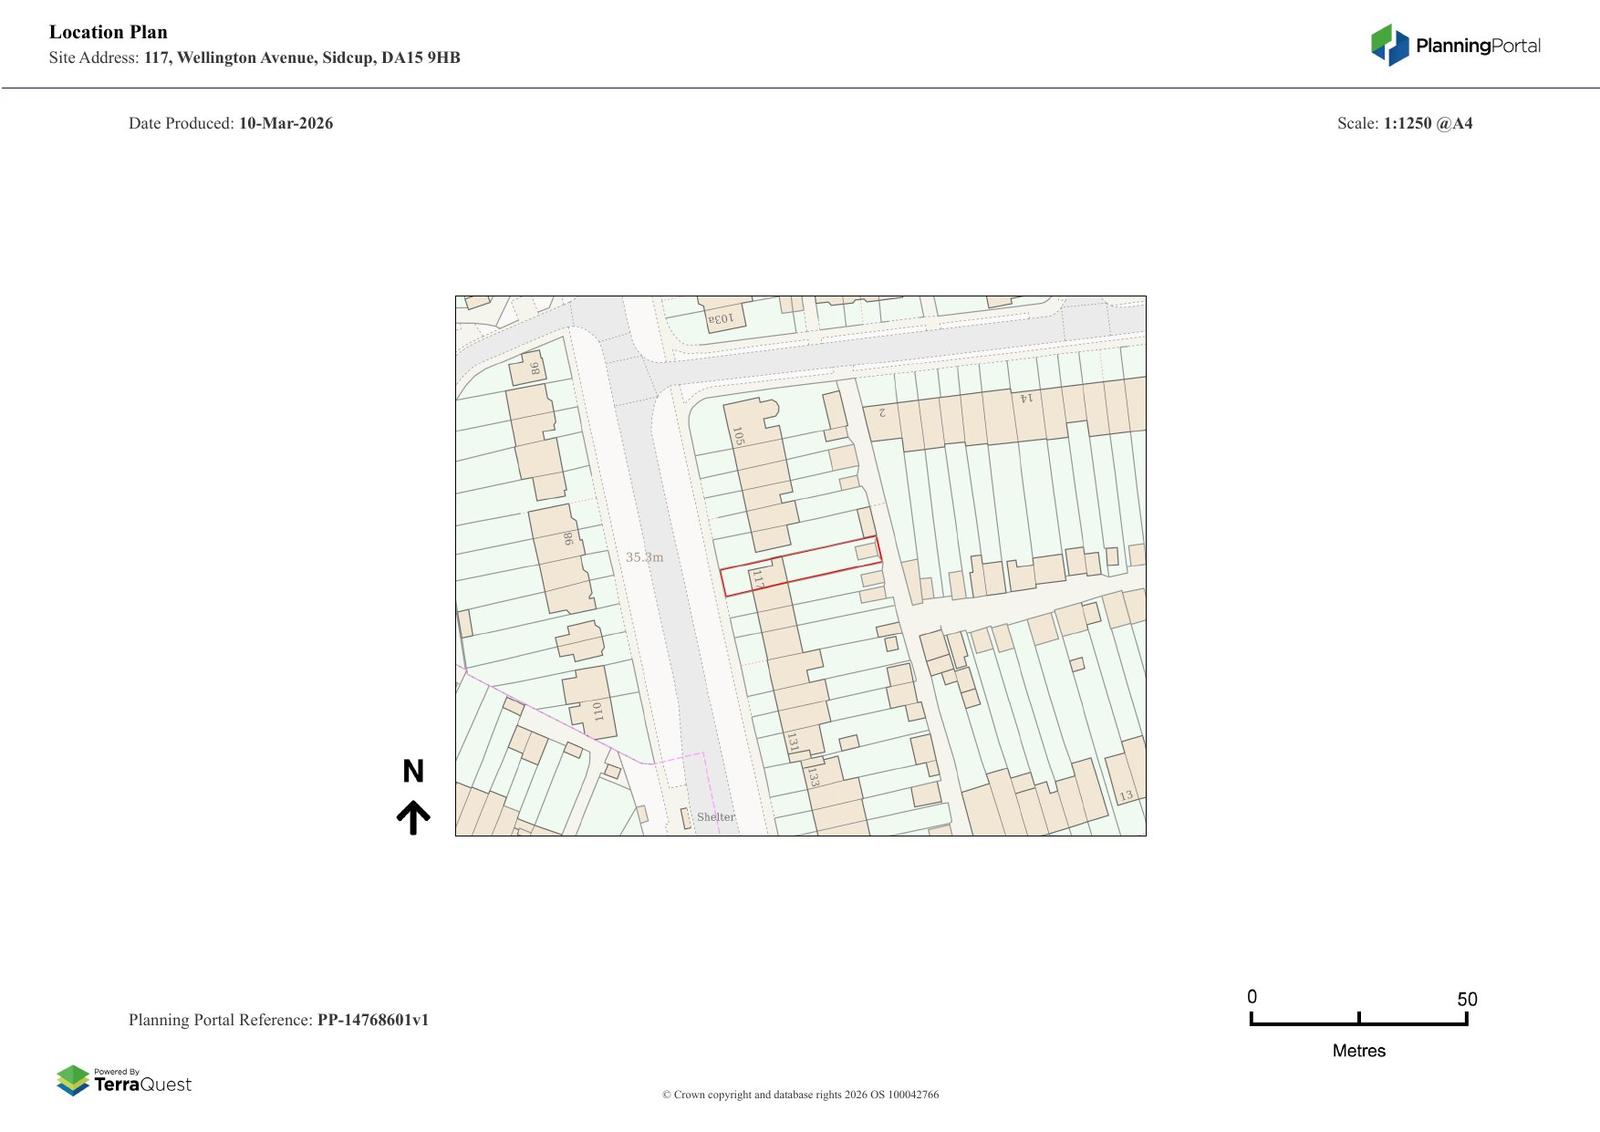Click the Shelter label on map
1600x1132 pixels.
tap(715, 817)
